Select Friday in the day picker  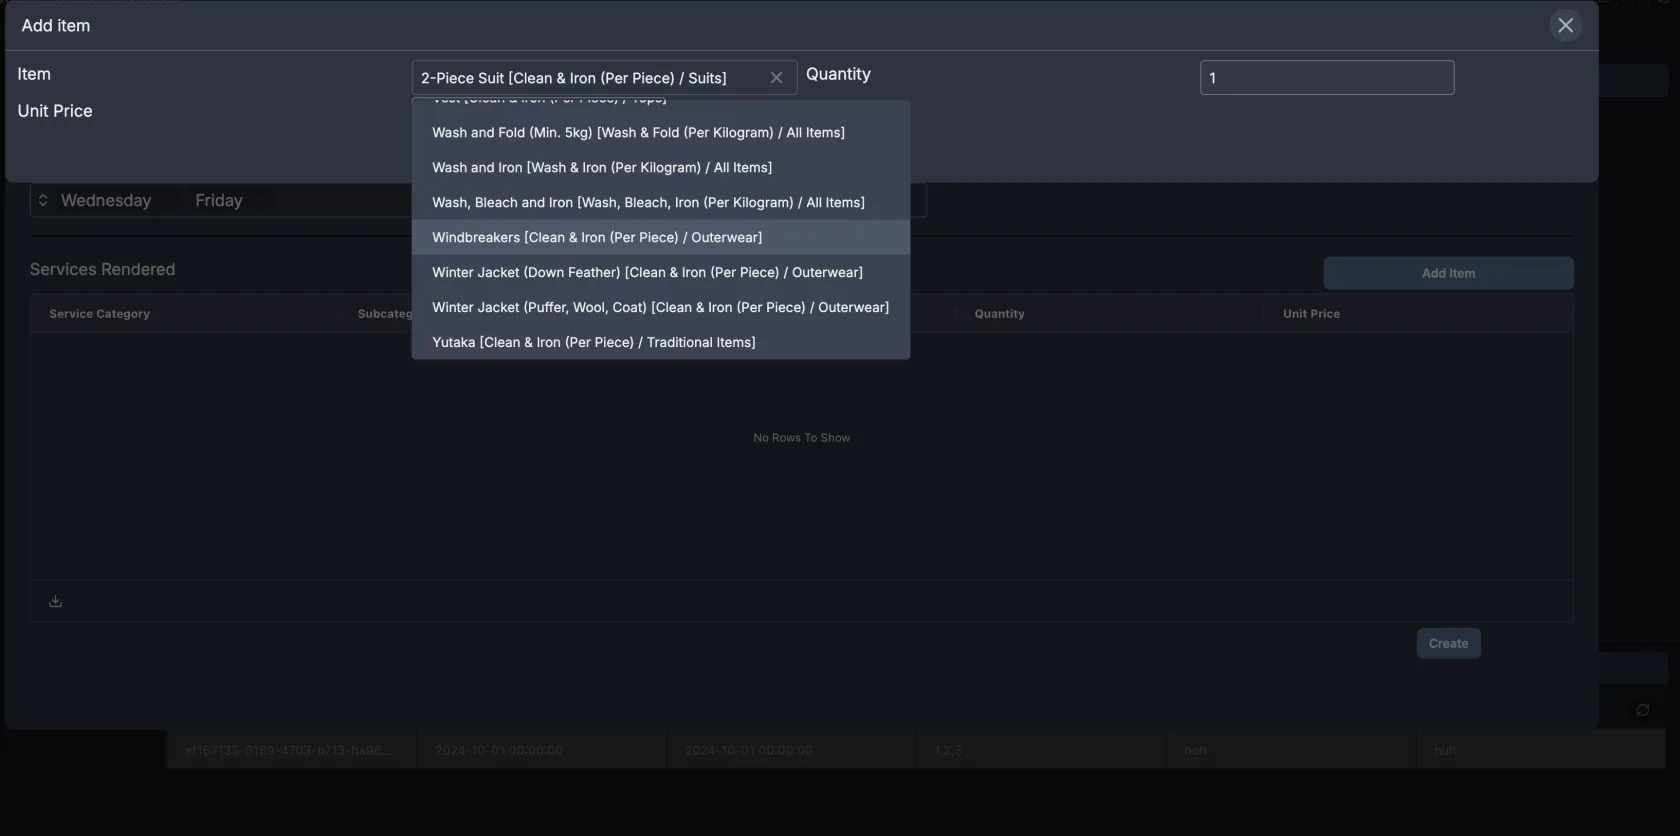[x=219, y=201]
